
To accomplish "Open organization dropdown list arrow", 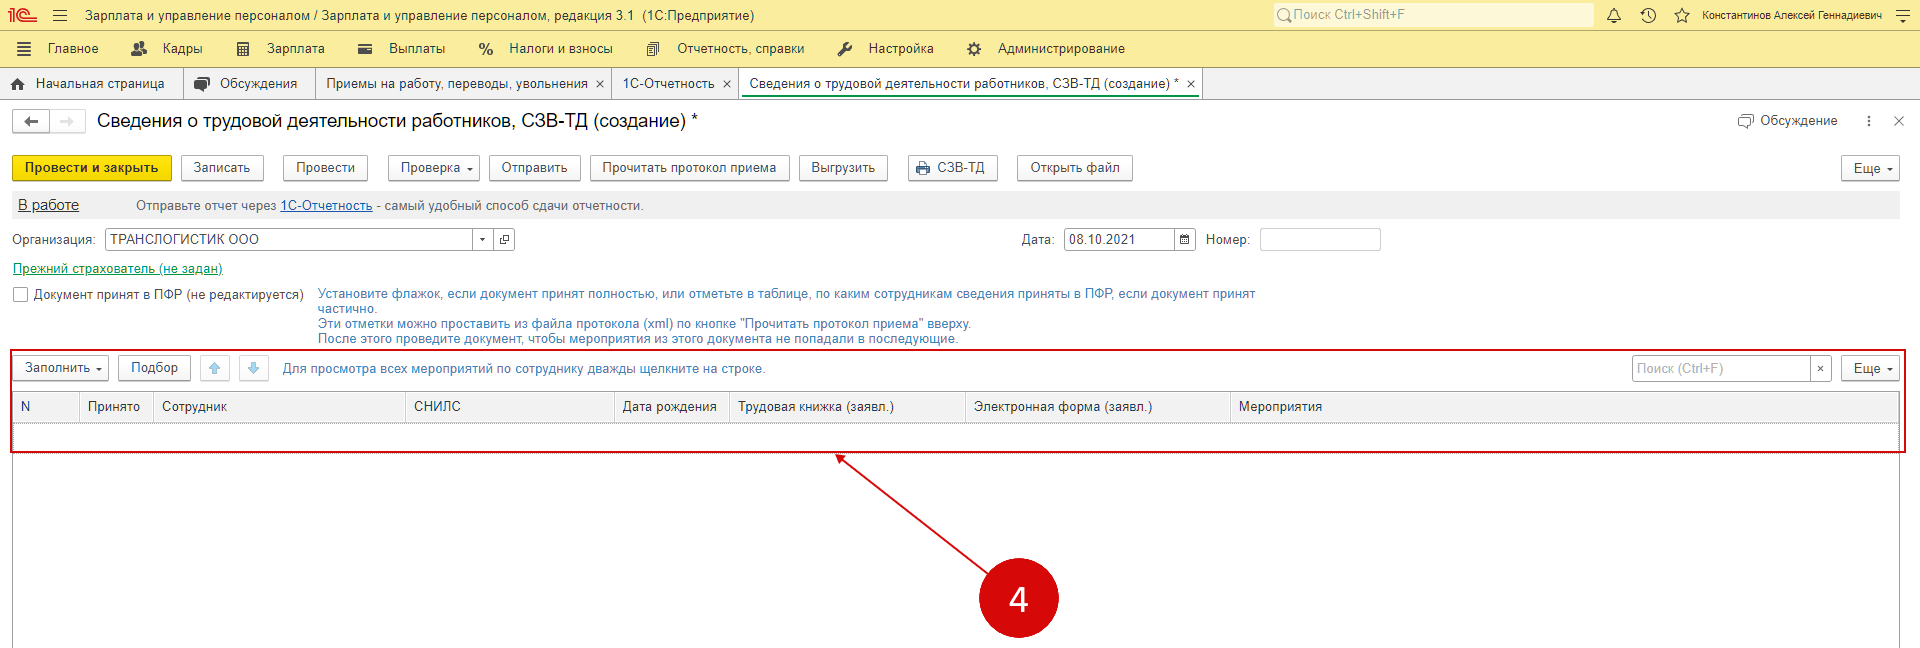I will click(x=483, y=240).
